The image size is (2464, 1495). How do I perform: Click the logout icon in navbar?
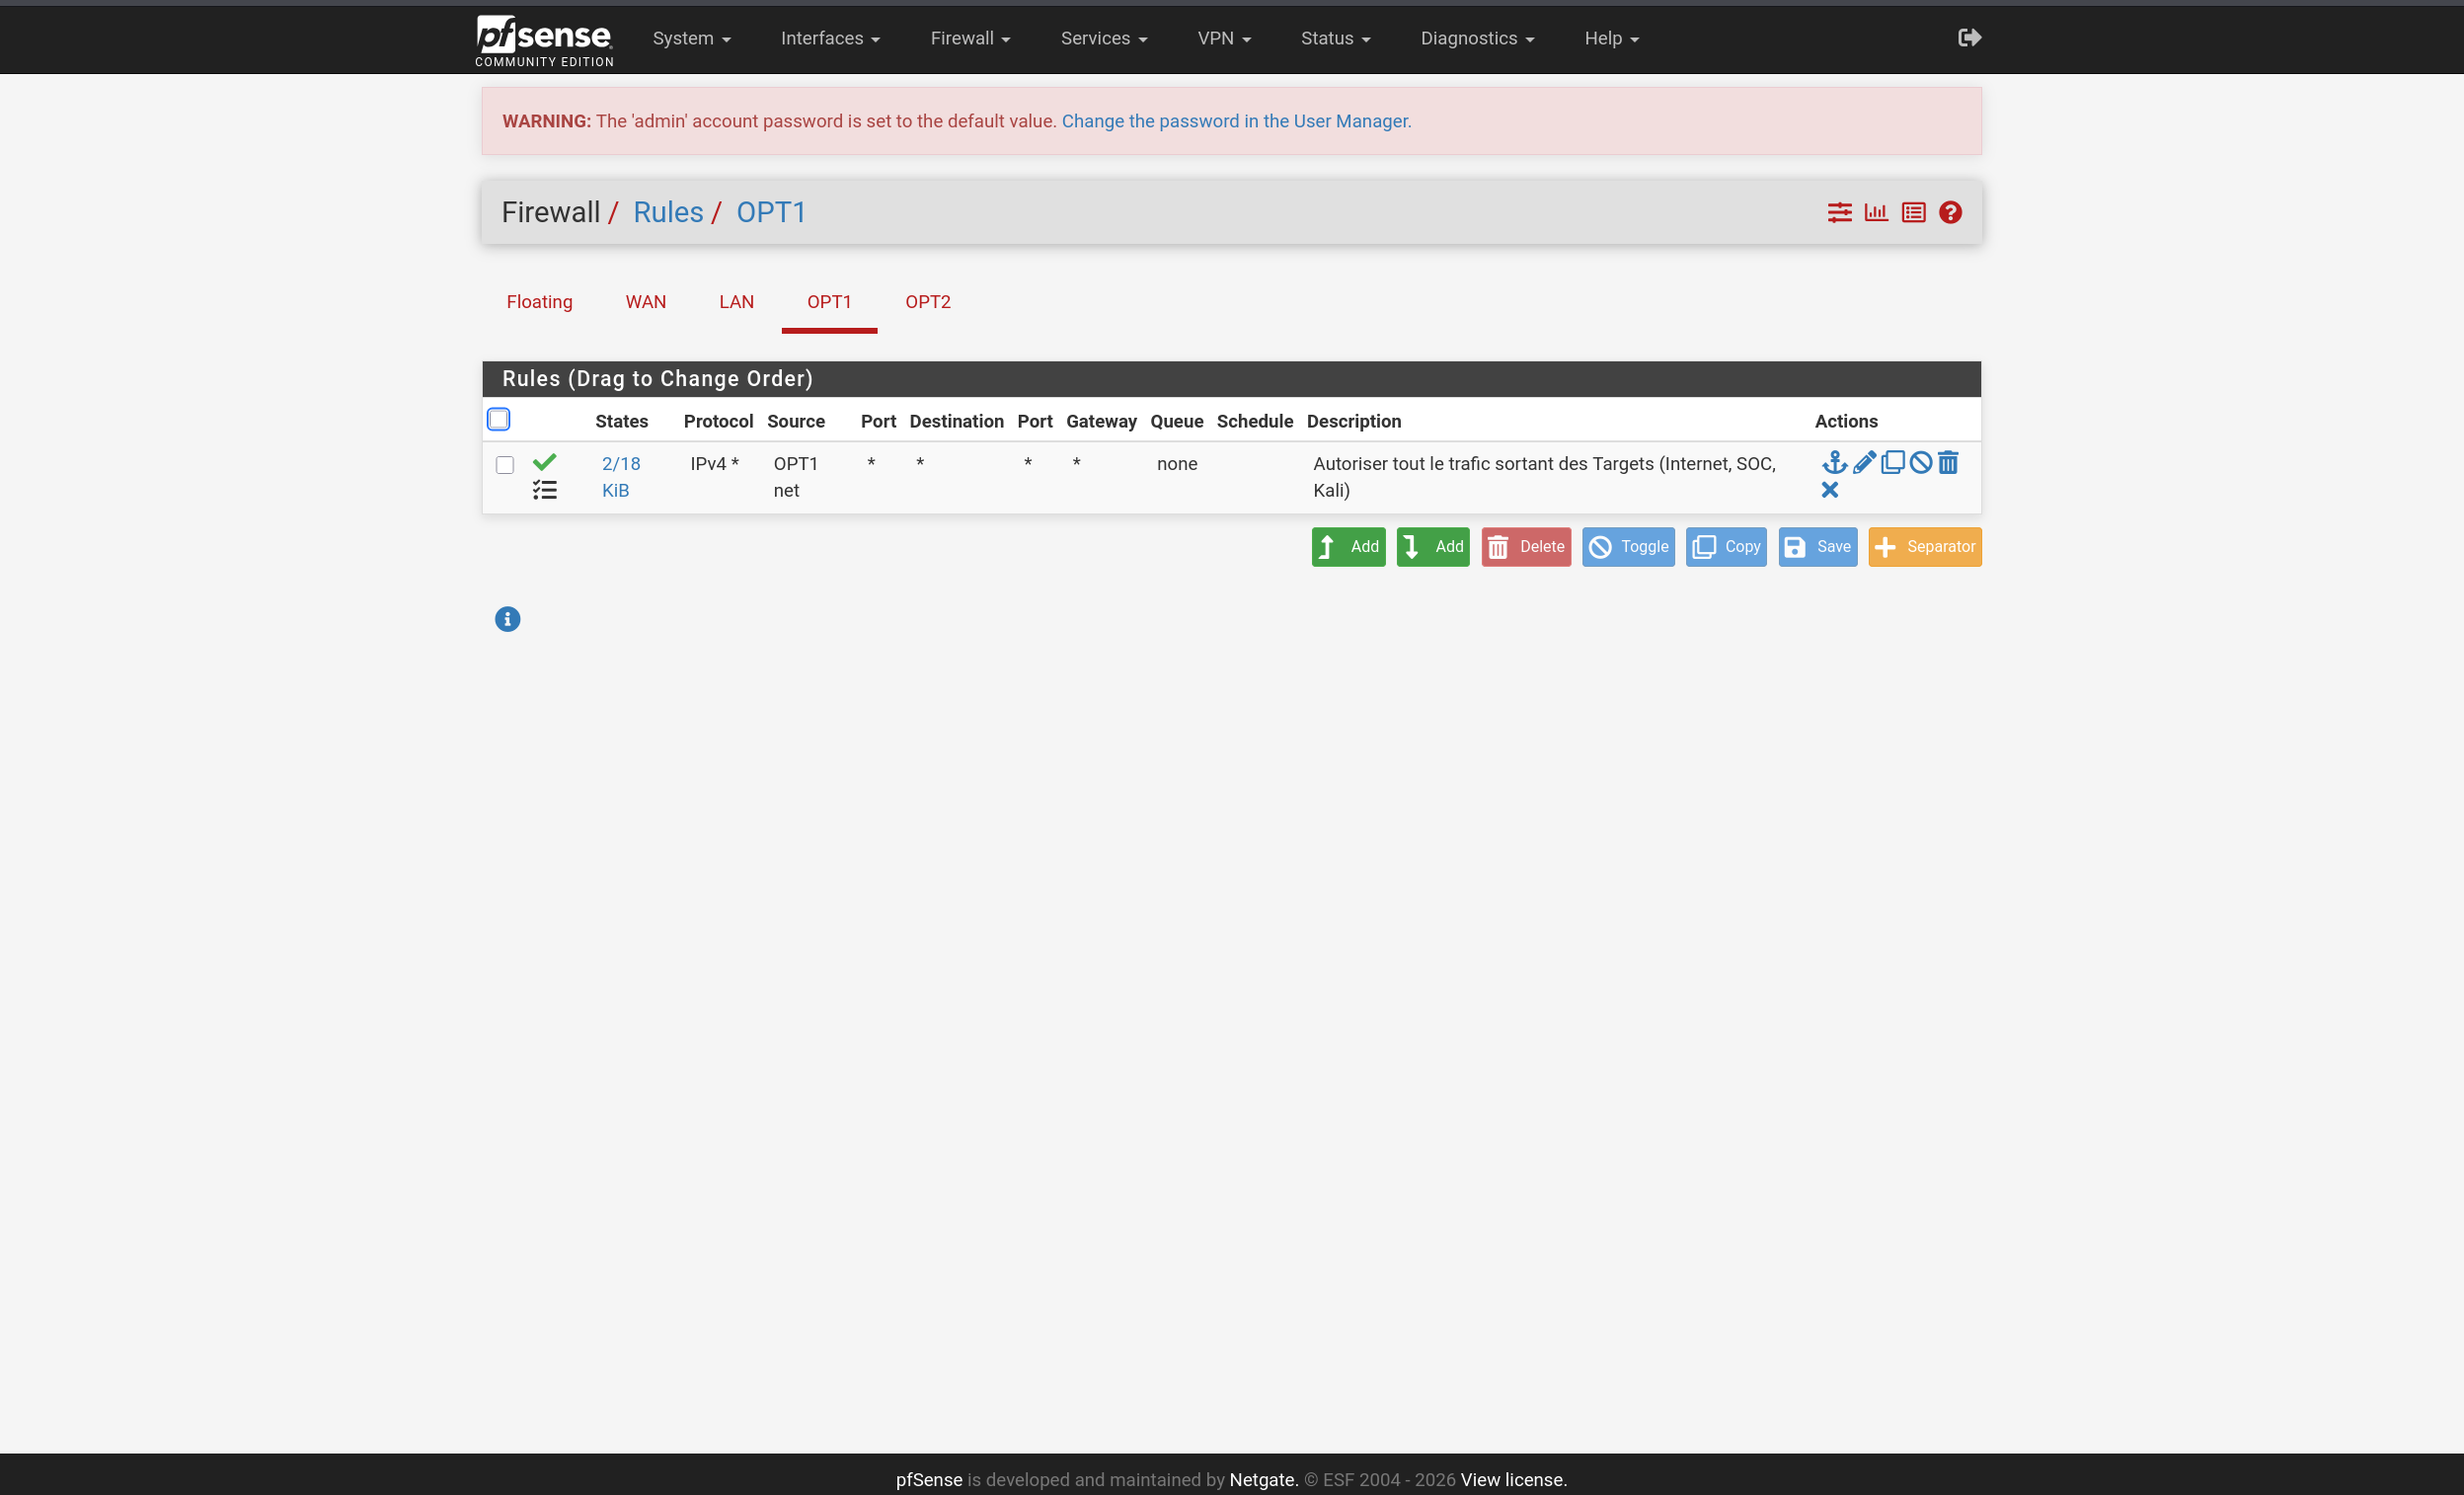tap(1969, 37)
